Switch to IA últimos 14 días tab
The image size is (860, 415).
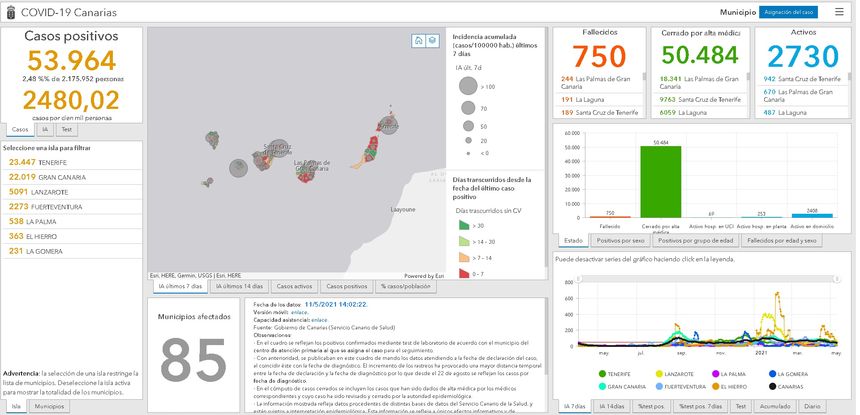[239, 286]
